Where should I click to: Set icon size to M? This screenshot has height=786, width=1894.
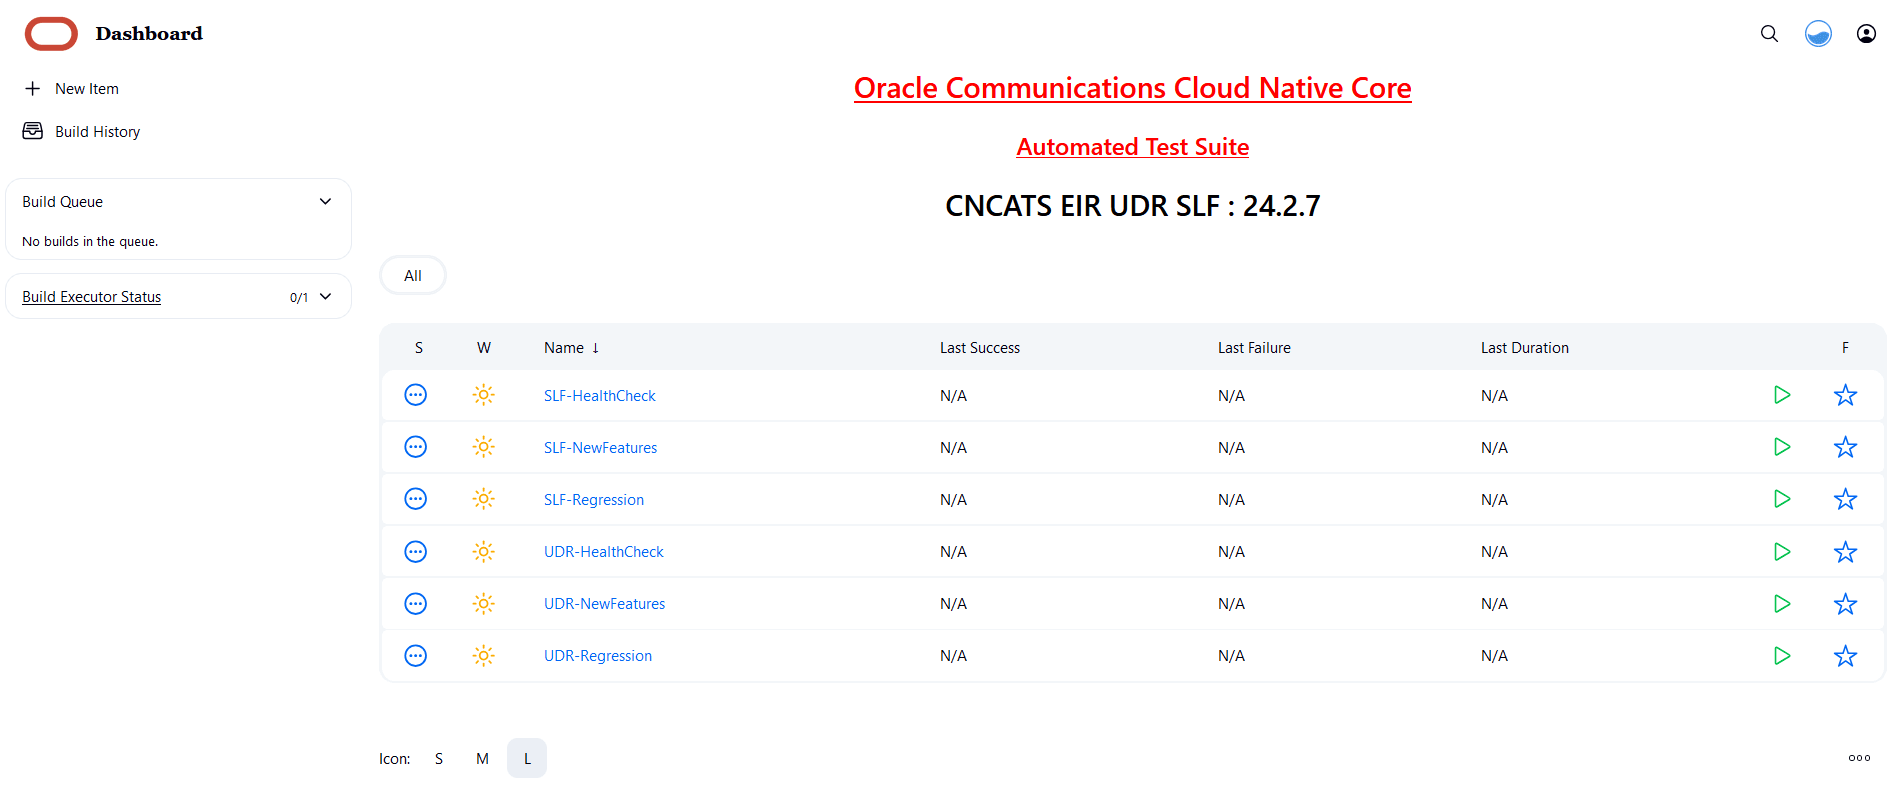(483, 759)
